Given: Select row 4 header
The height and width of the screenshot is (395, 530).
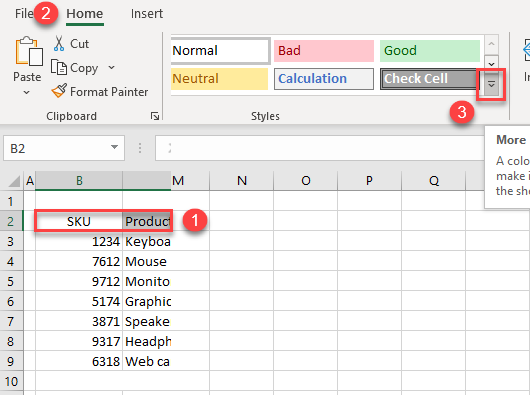Looking at the screenshot, I should [x=11, y=261].
